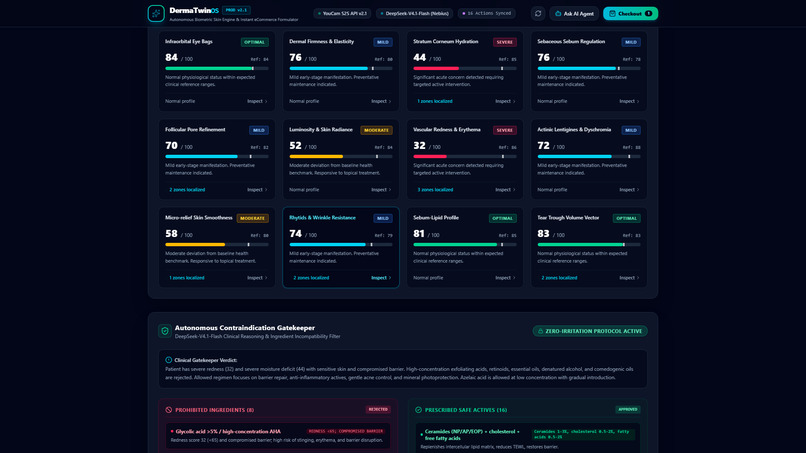Click the DermaTwin OS logo icon
This screenshot has height=453, width=806.
(x=156, y=13)
